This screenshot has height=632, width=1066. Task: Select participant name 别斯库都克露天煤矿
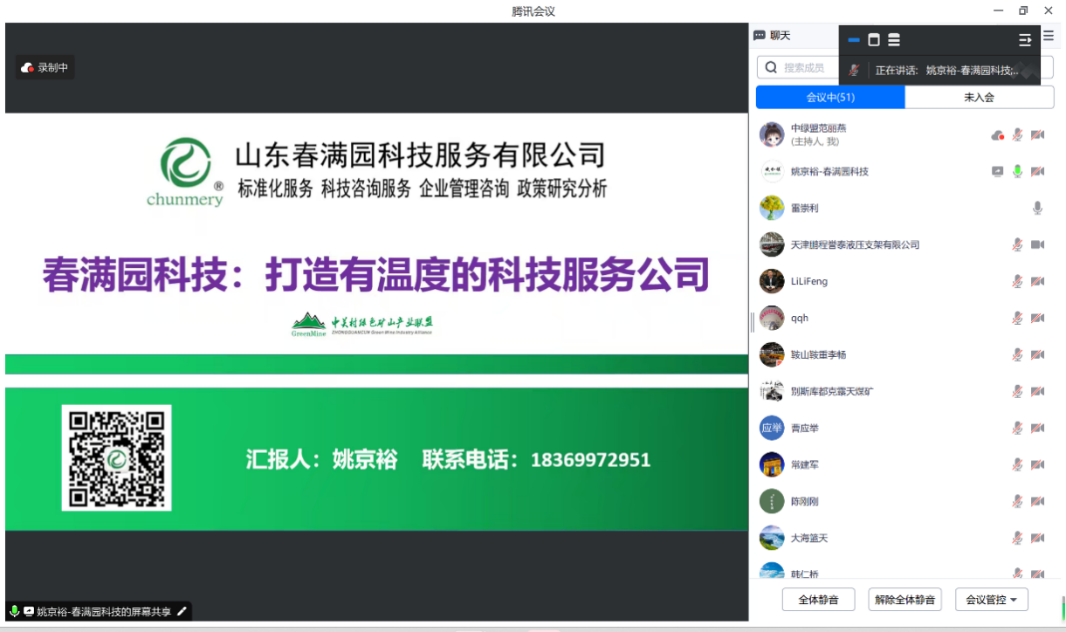pyautogui.click(x=831, y=391)
